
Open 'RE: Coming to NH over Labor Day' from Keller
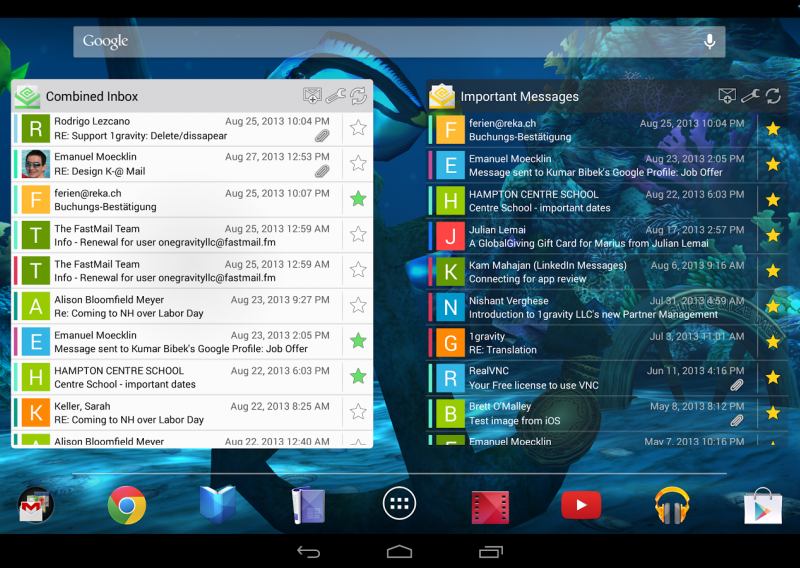tap(129, 420)
